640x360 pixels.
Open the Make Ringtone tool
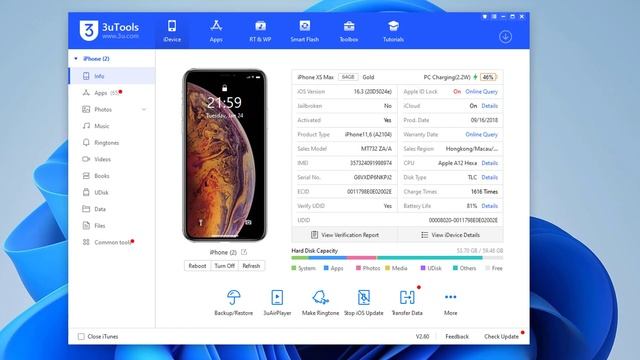pyautogui.click(x=320, y=302)
